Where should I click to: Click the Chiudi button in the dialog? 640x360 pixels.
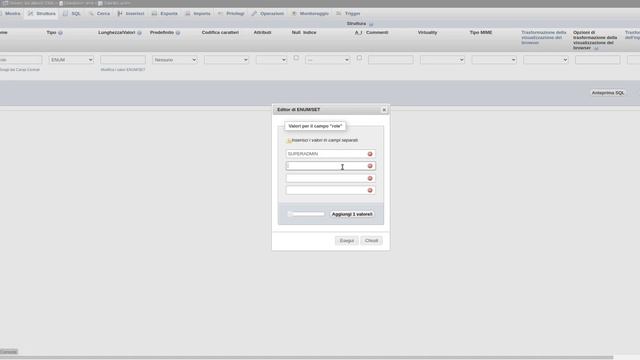pyautogui.click(x=371, y=241)
